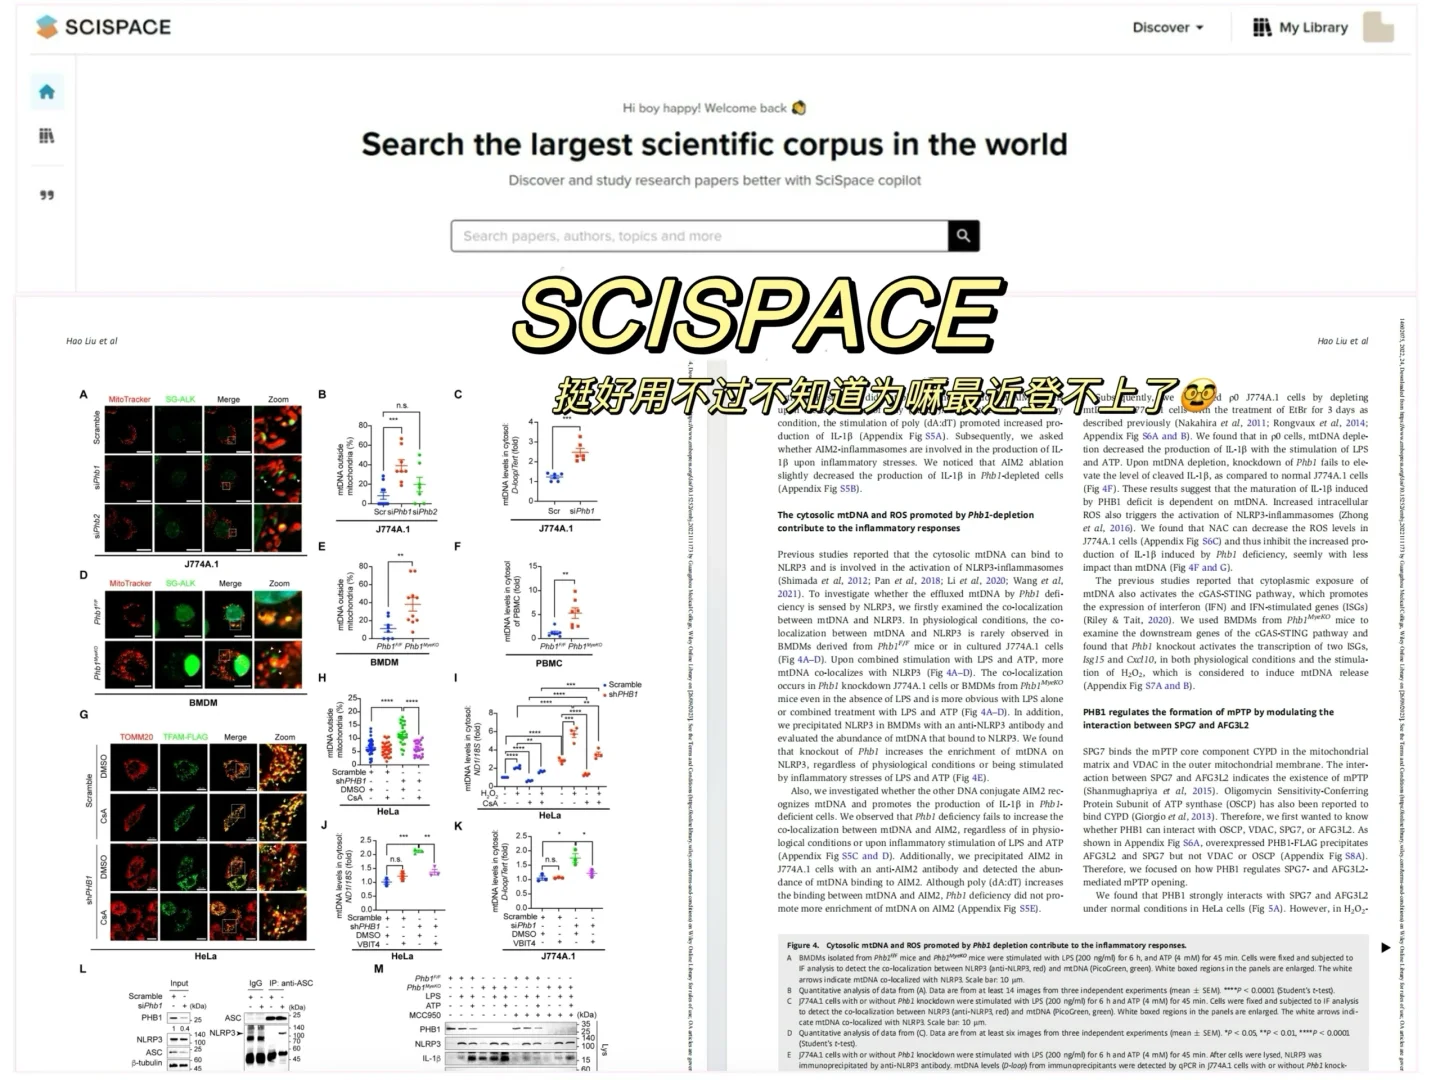Click the "IP: anti-ASC" label in panel L
The width and height of the screenshot is (1440, 1080).
click(x=291, y=983)
